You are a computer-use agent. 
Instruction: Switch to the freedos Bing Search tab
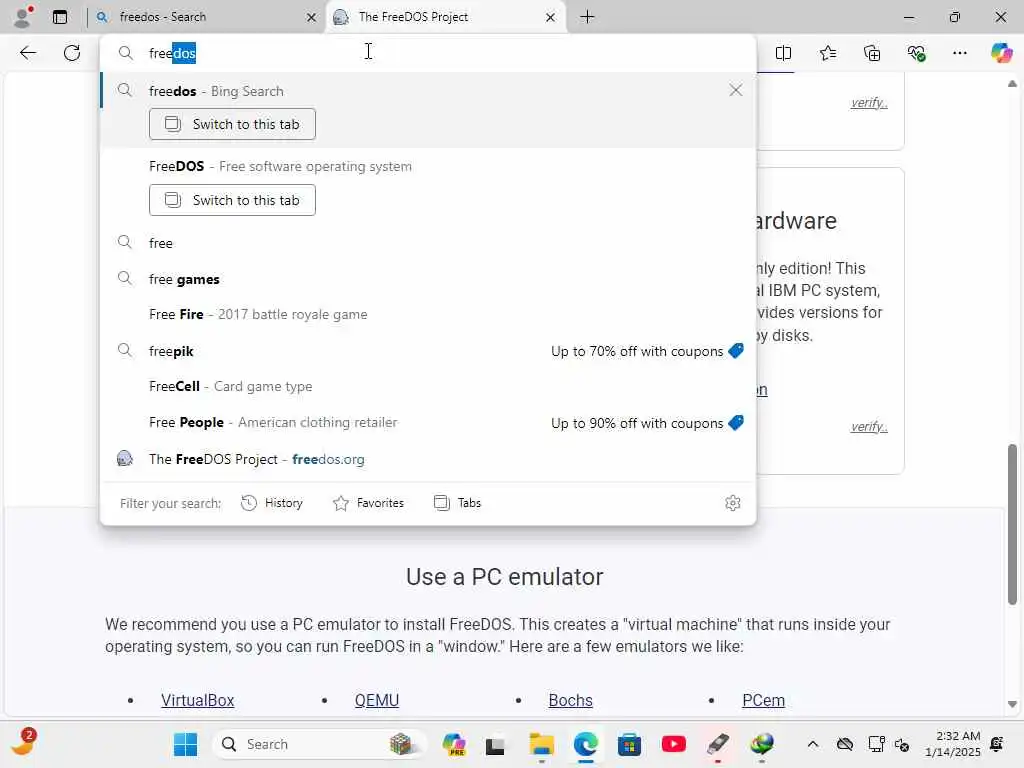232,124
